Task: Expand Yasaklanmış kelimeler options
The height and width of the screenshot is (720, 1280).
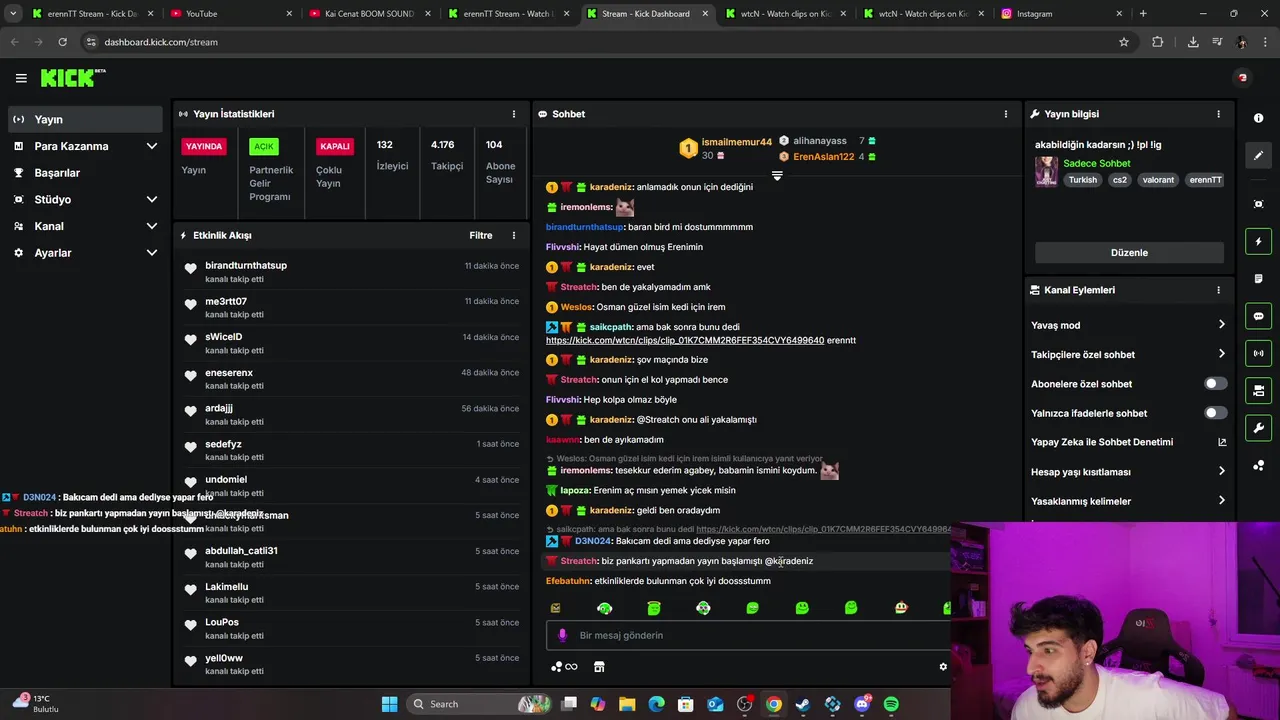Action: (x=1127, y=501)
